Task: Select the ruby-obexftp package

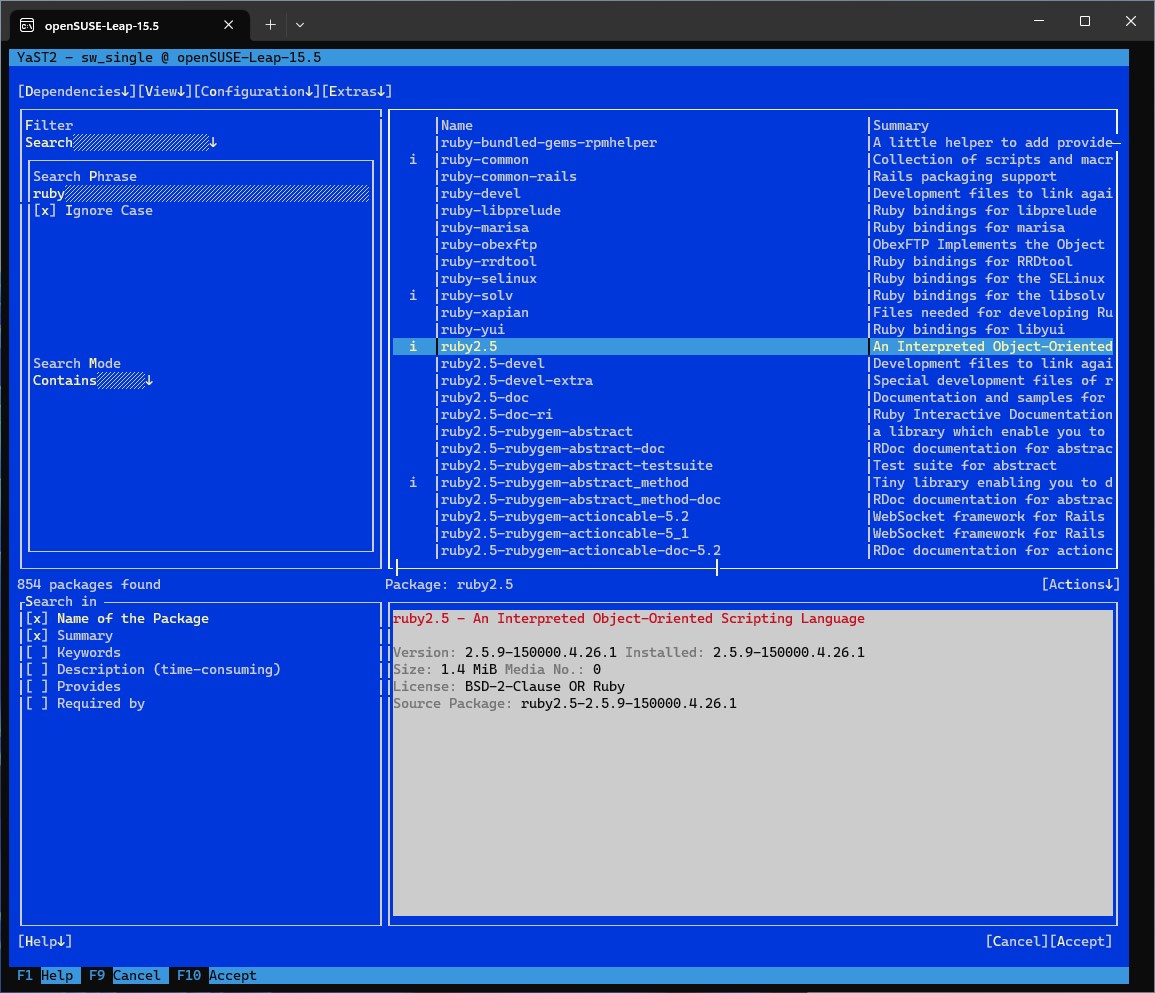Action: (x=754, y=245)
